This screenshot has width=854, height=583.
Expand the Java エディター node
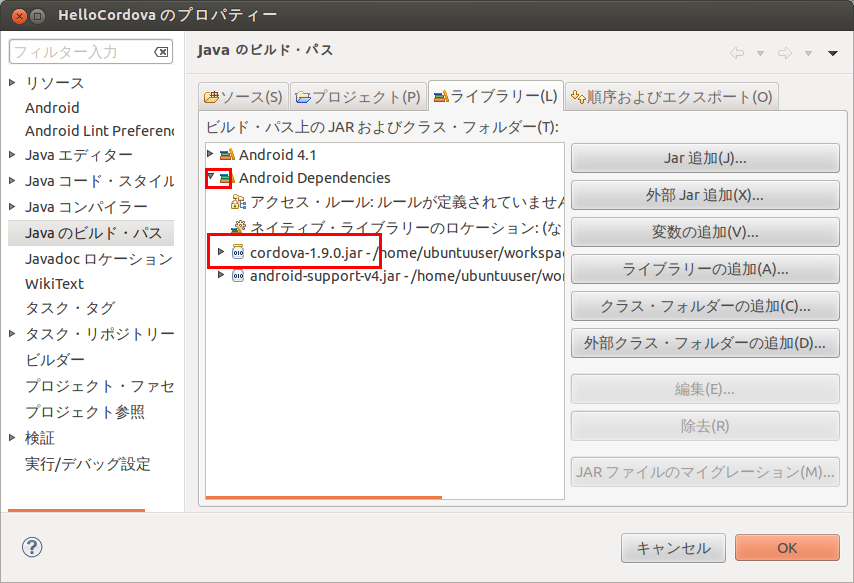12,155
